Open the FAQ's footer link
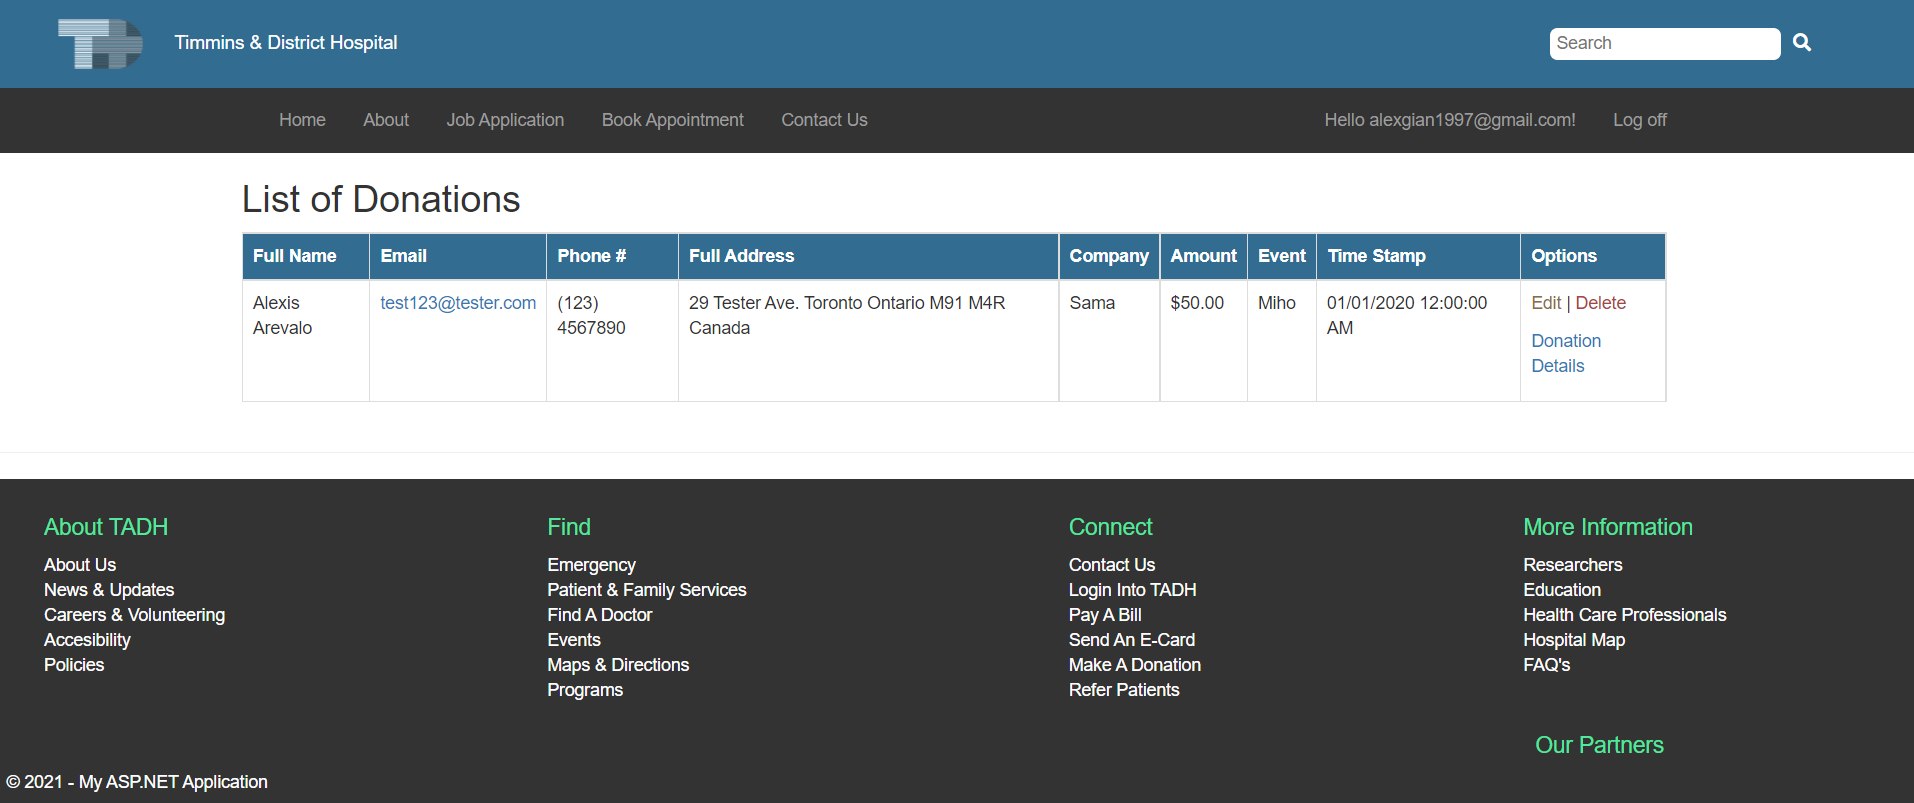1914x803 pixels. coord(1546,665)
